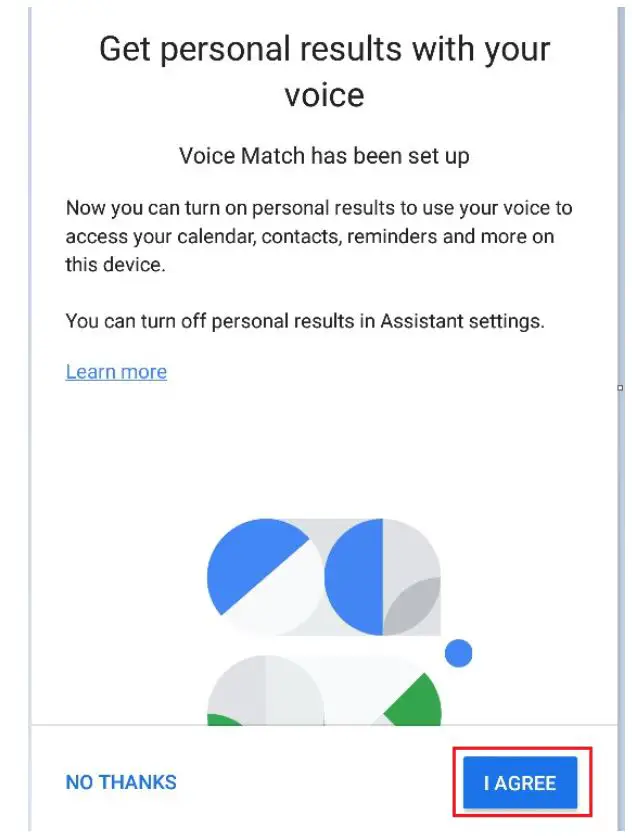
Task: Decline by clicking NO THANKS
Action: point(121,782)
